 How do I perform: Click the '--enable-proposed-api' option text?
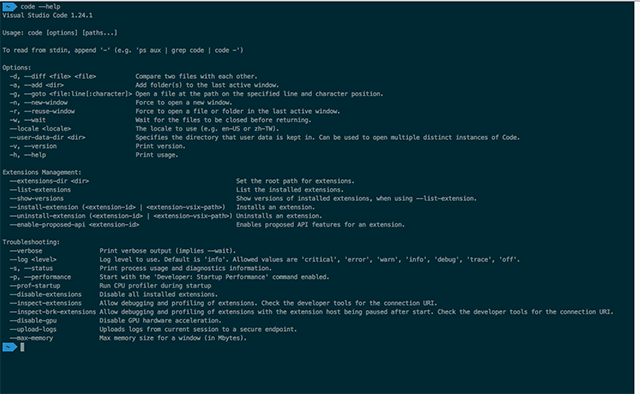pos(48,225)
